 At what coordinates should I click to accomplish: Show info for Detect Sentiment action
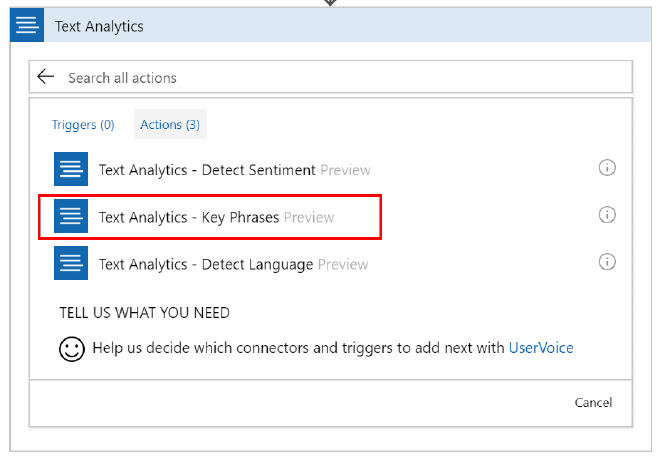(607, 168)
